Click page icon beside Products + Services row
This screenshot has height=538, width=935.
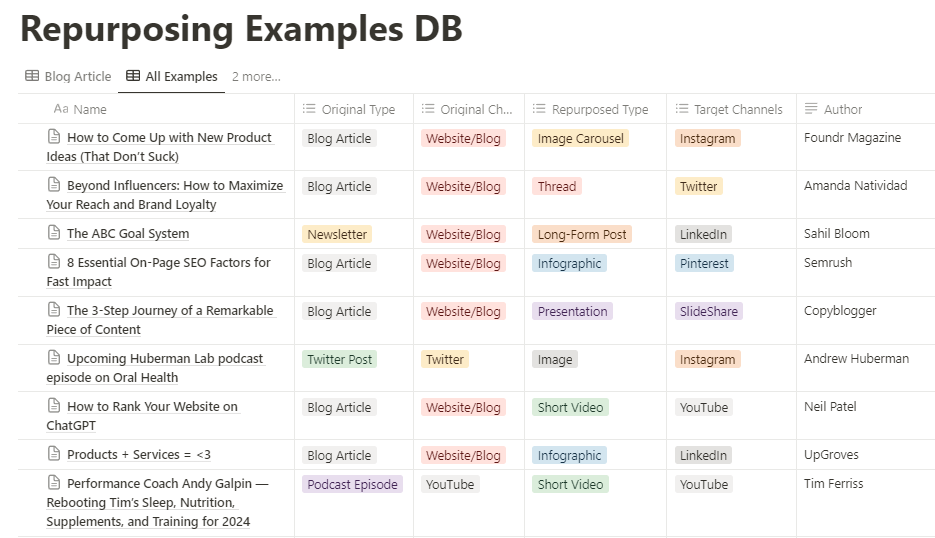point(54,454)
